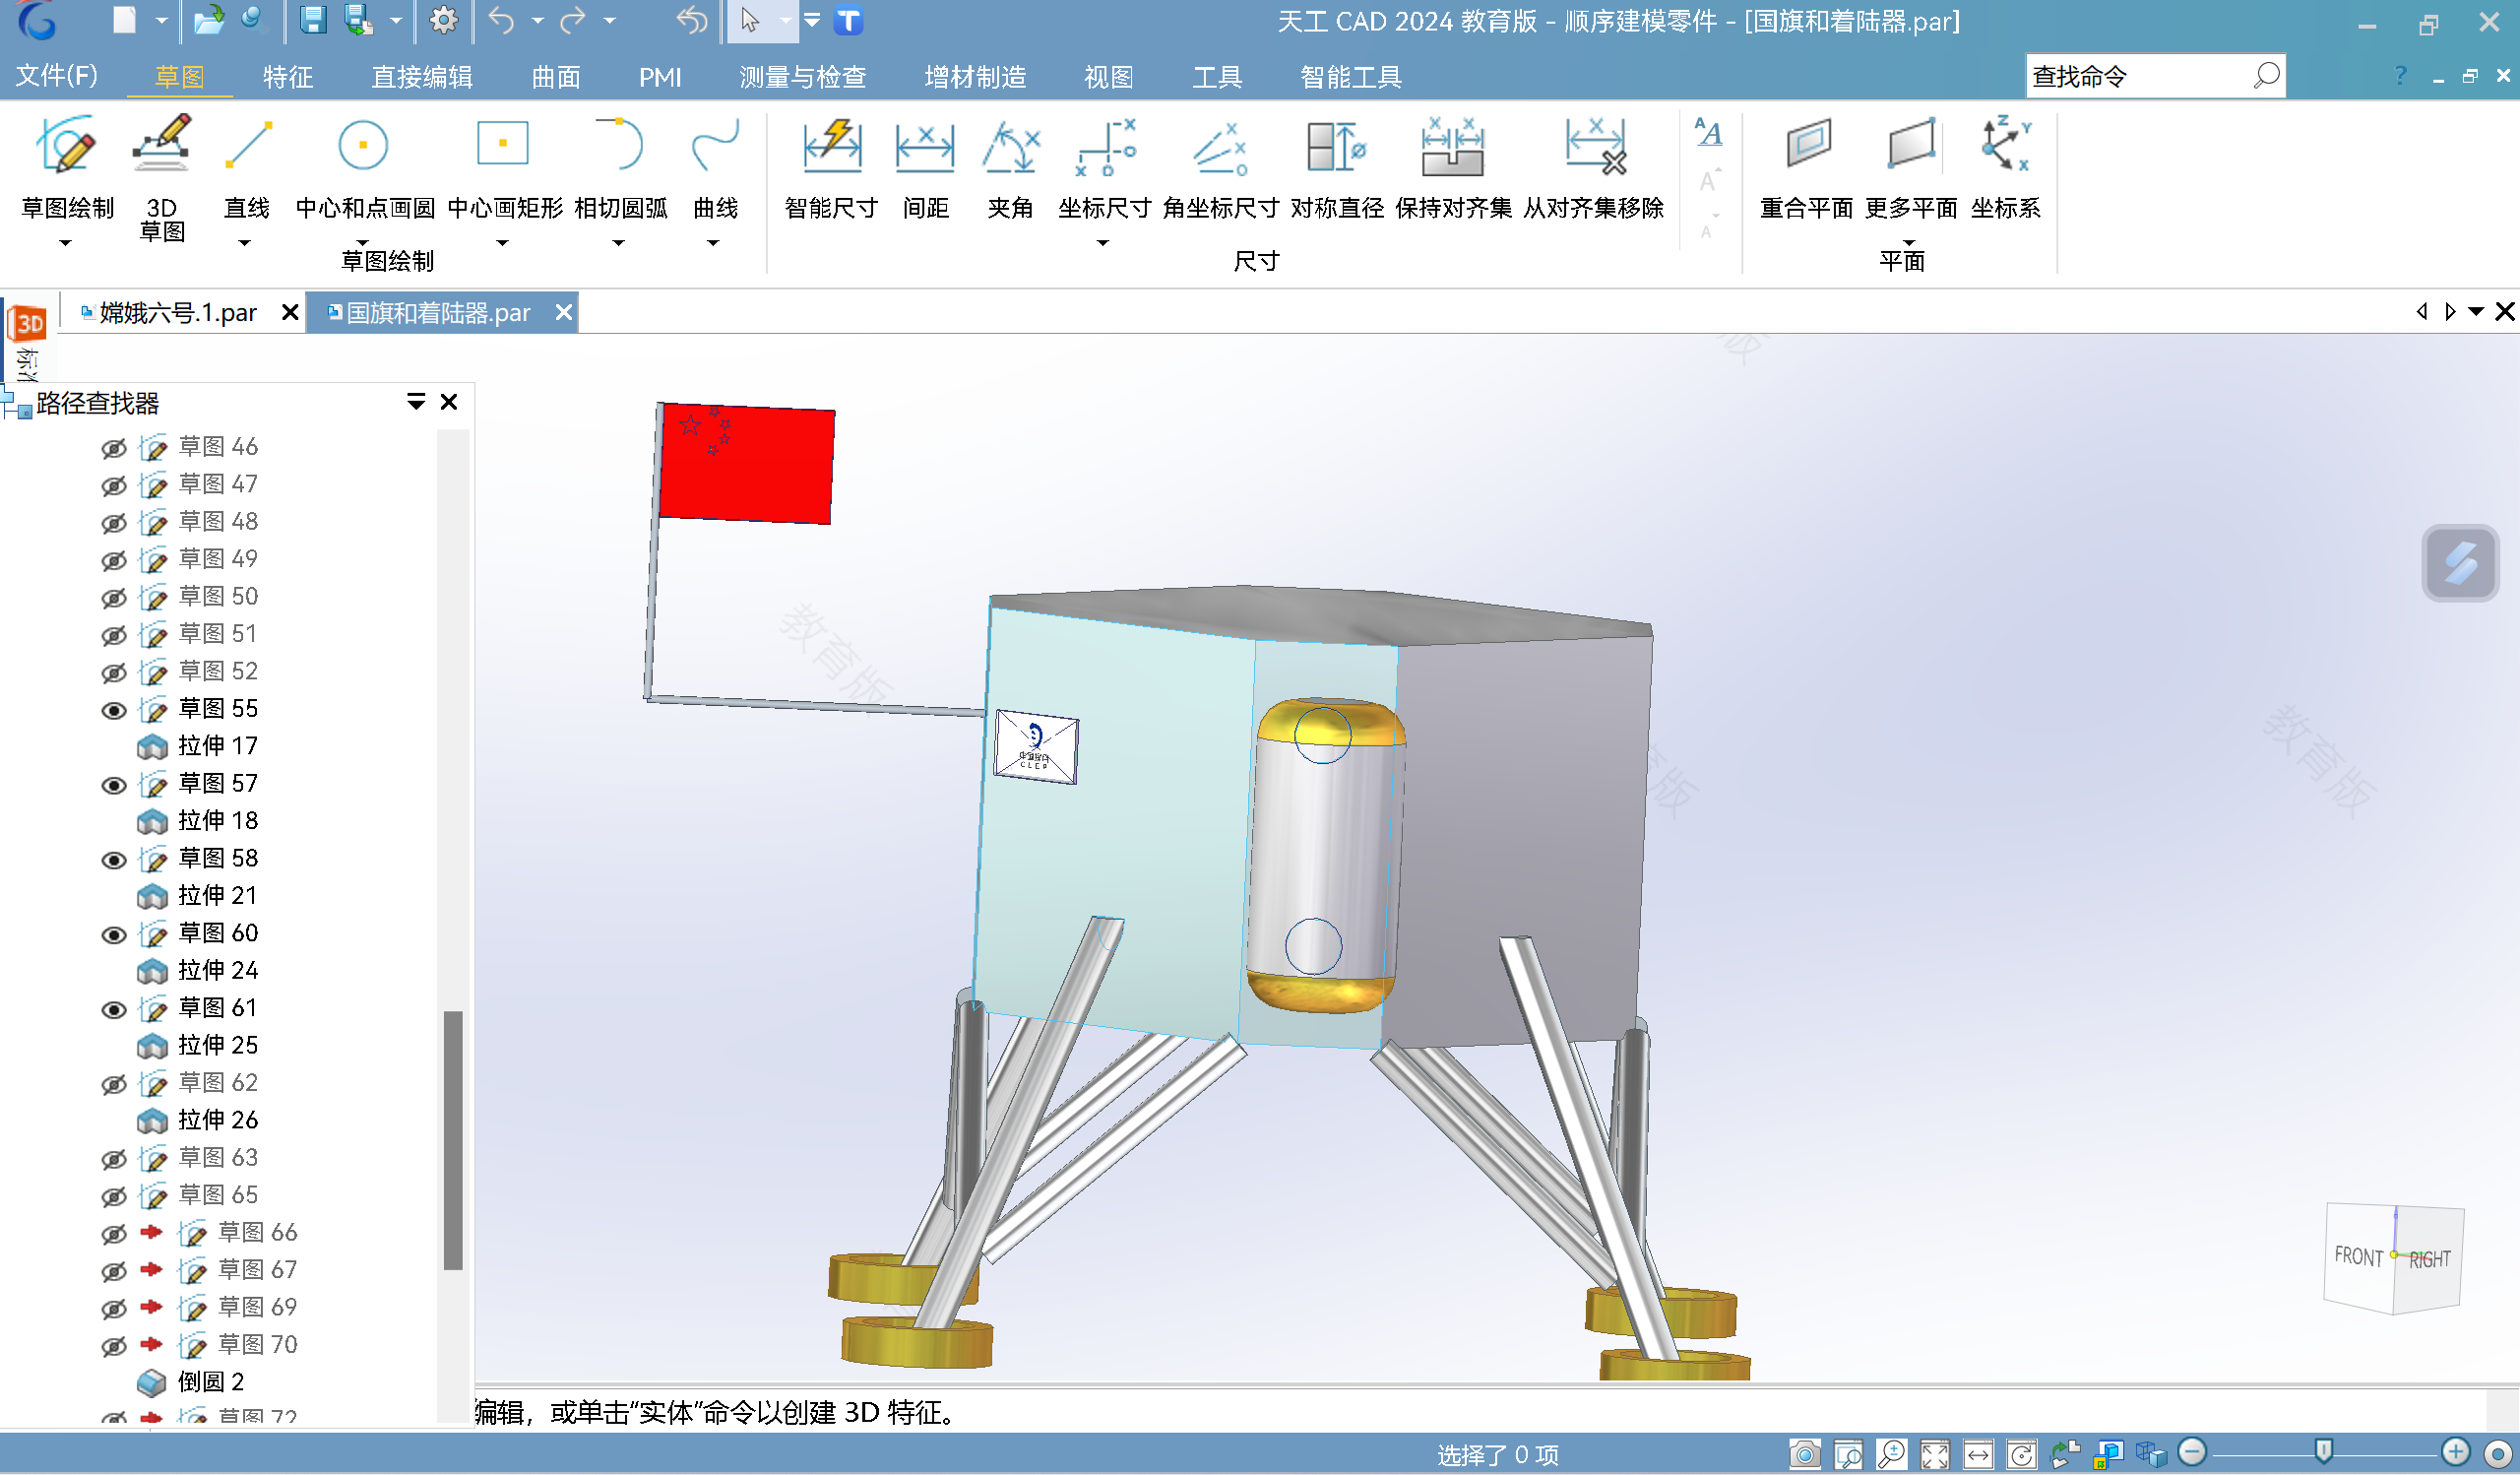Choose the 中心画矩形 rectangle tool
The height and width of the screenshot is (1475, 2520).
pos(504,166)
